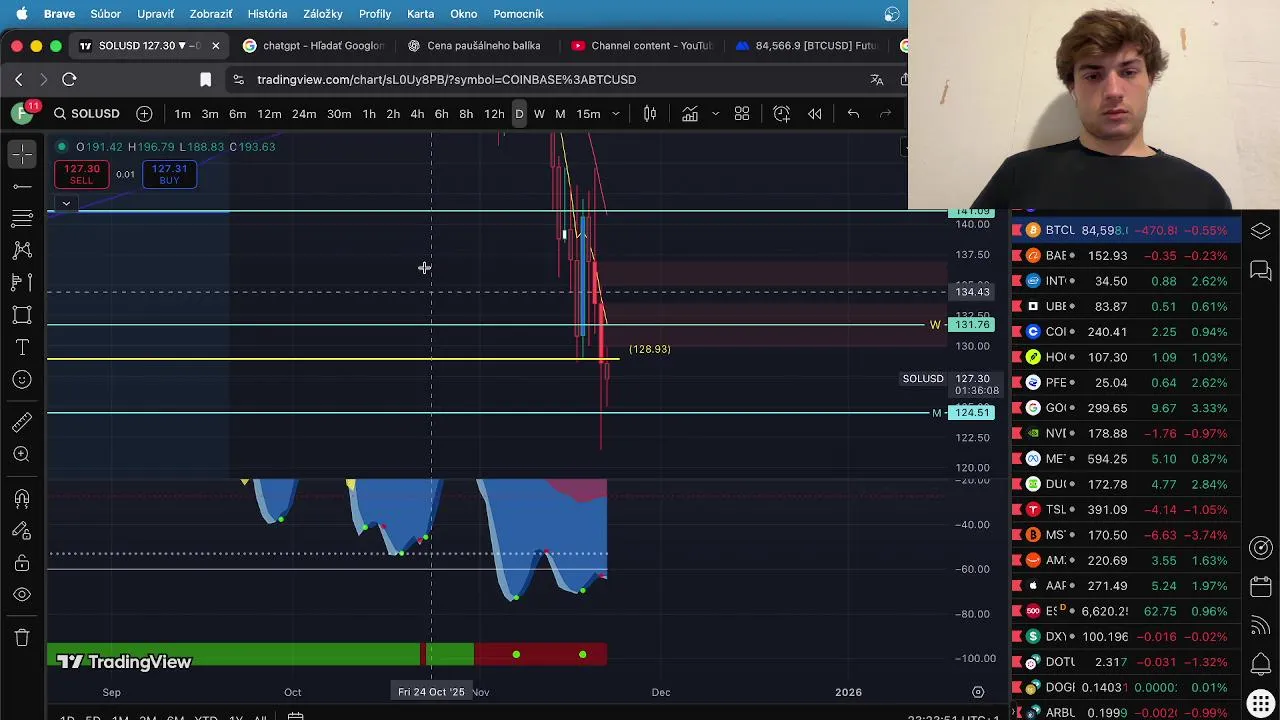Image resolution: width=1280 pixels, height=720 pixels.
Task: Activate the zoom in tool
Action: tap(22, 454)
